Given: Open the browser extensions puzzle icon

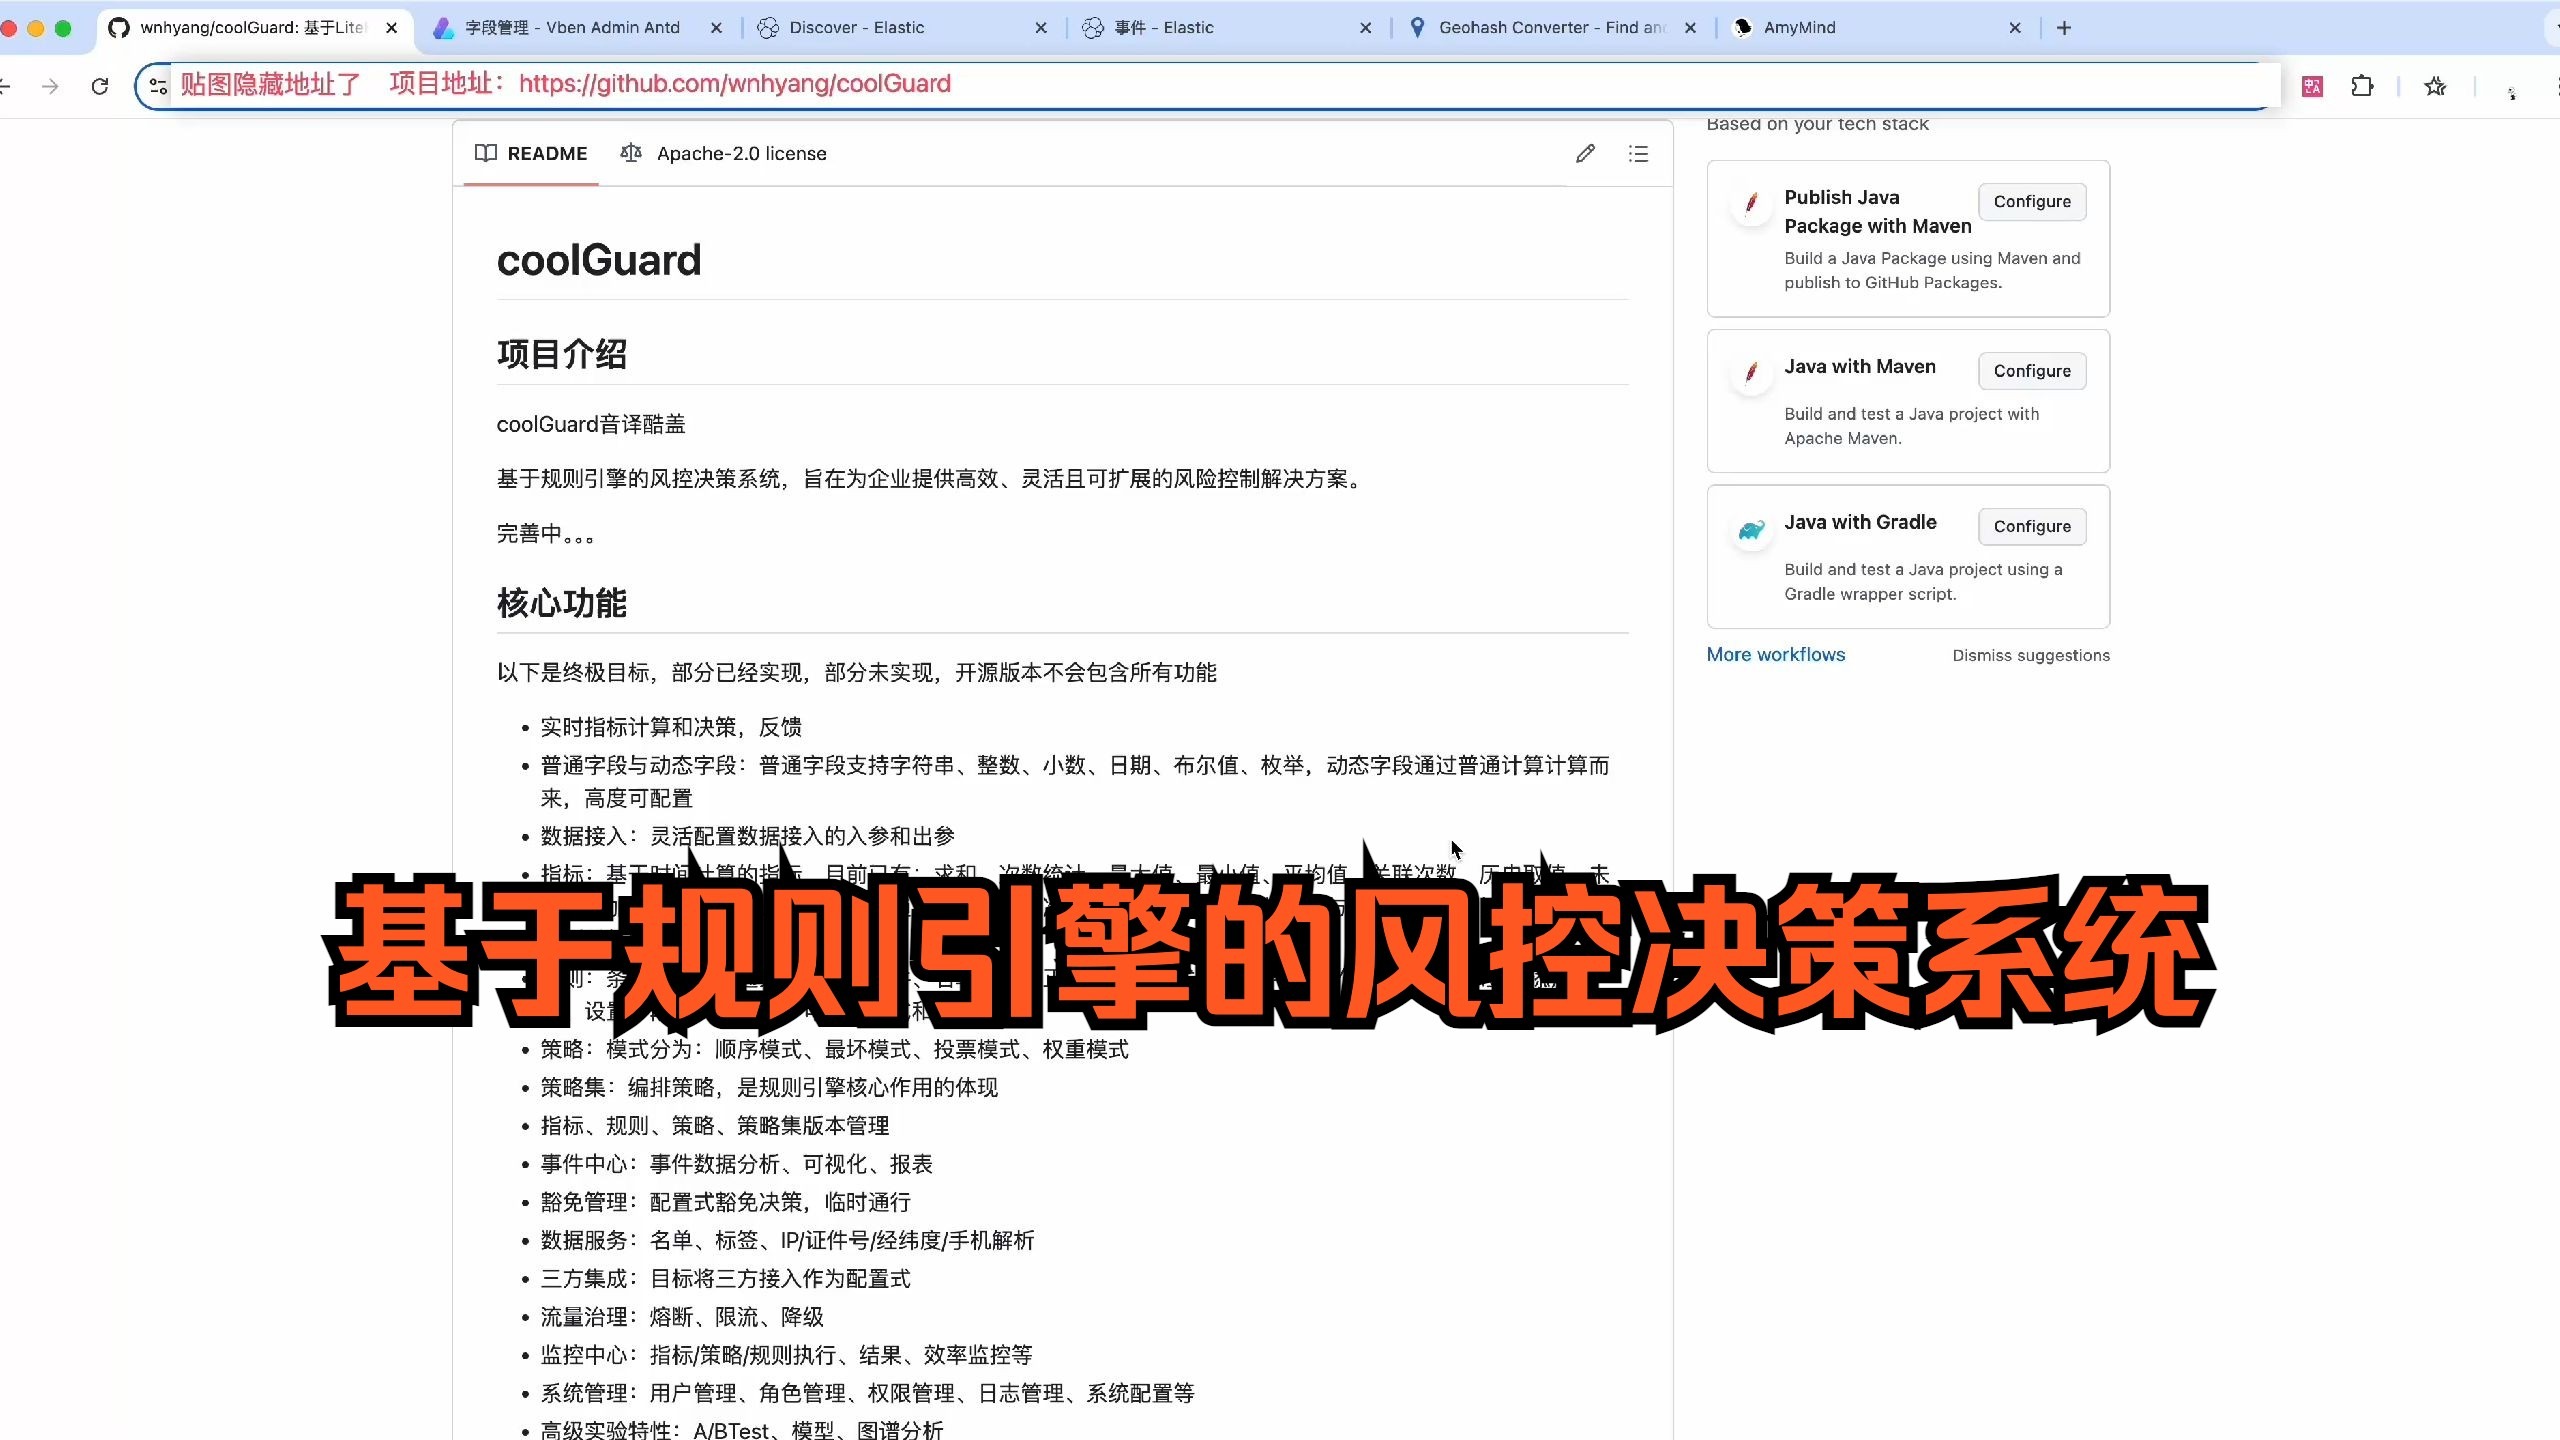Looking at the screenshot, I should (2362, 87).
